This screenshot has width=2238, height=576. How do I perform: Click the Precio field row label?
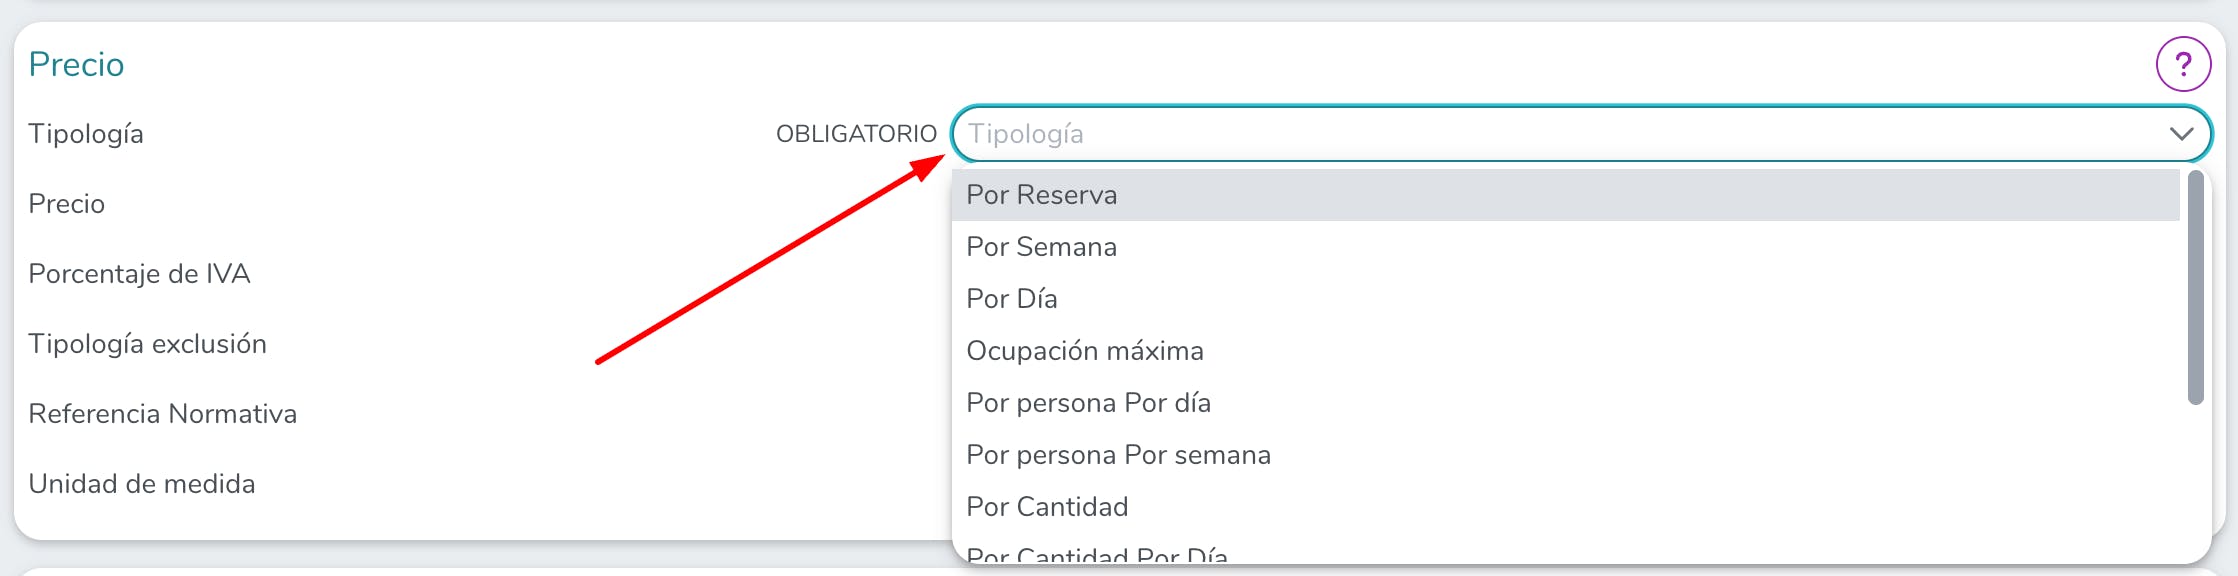(67, 204)
